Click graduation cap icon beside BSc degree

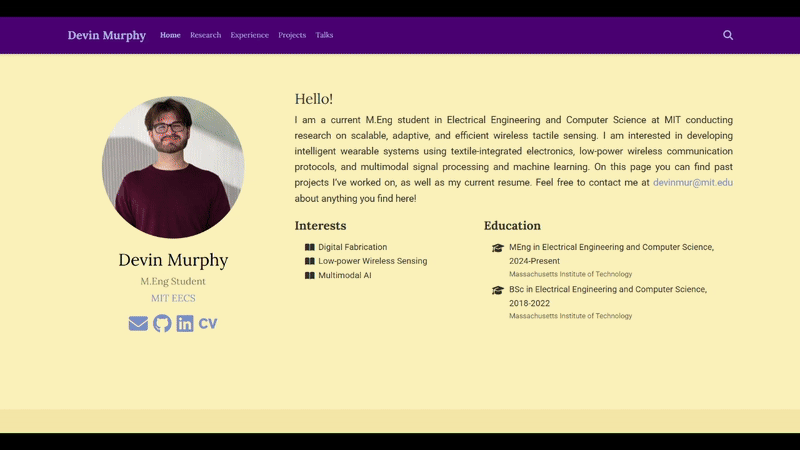[498, 290]
